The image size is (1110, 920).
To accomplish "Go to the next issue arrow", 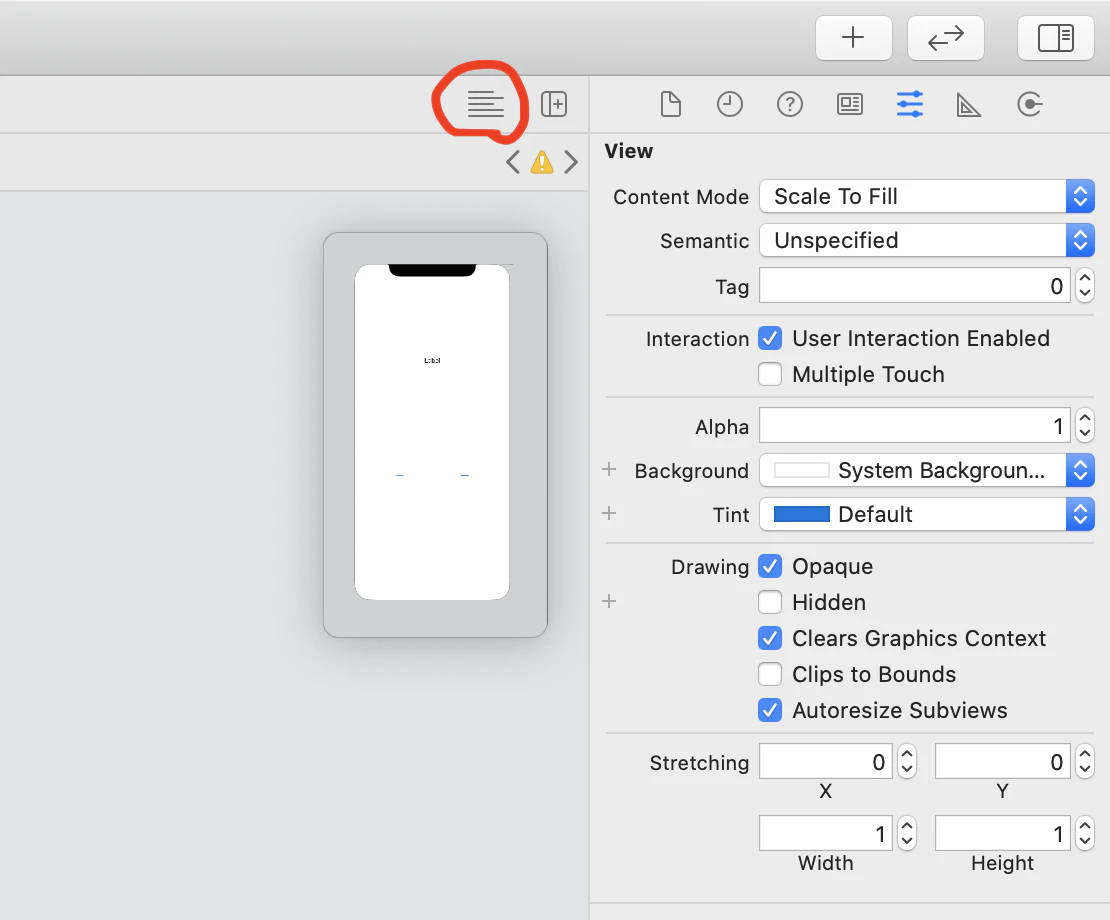I will tap(571, 162).
